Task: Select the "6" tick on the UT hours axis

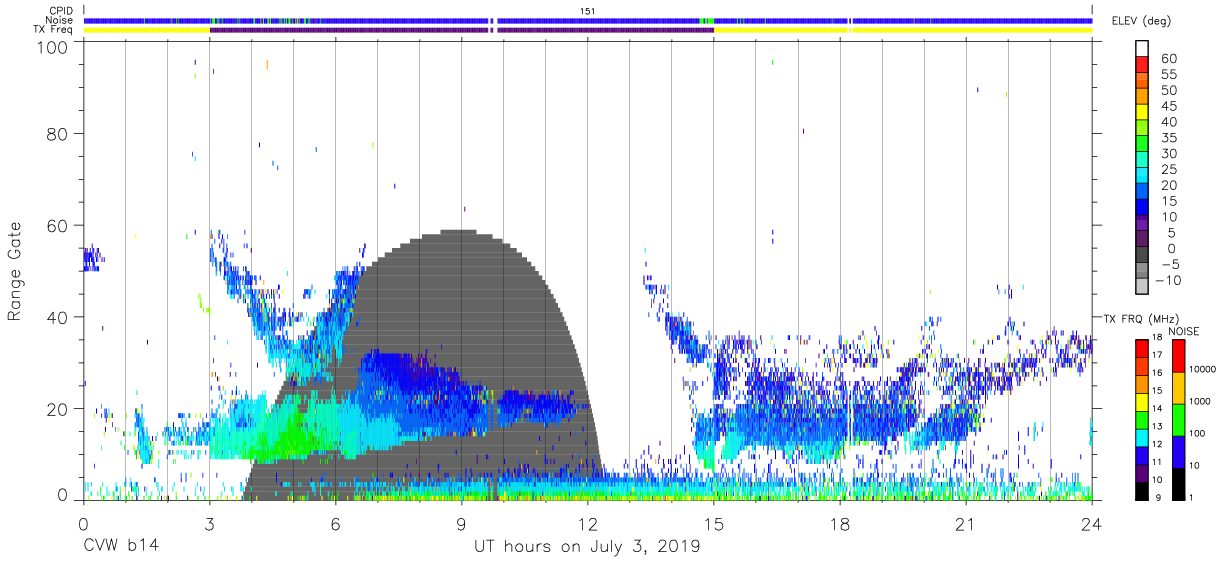Action: click(x=335, y=523)
